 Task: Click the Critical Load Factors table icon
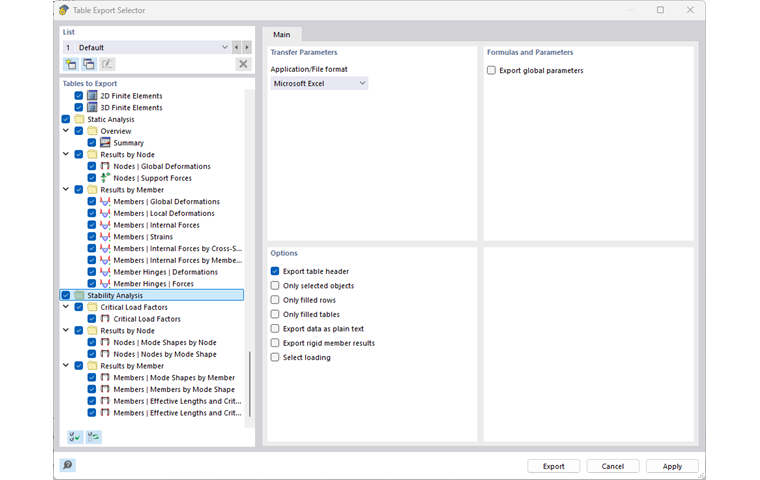(x=105, y=319)
